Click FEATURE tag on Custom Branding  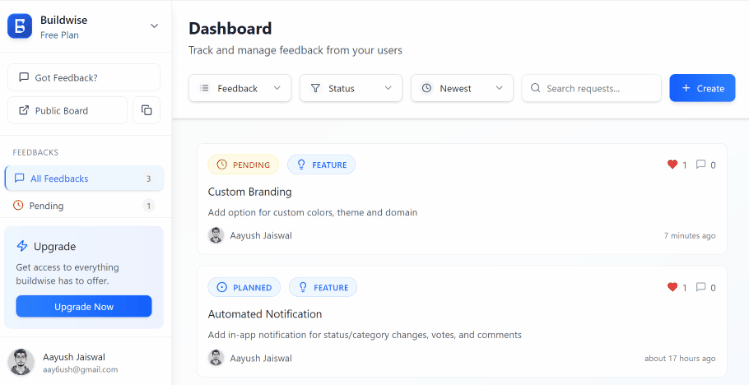pos(321,165)
